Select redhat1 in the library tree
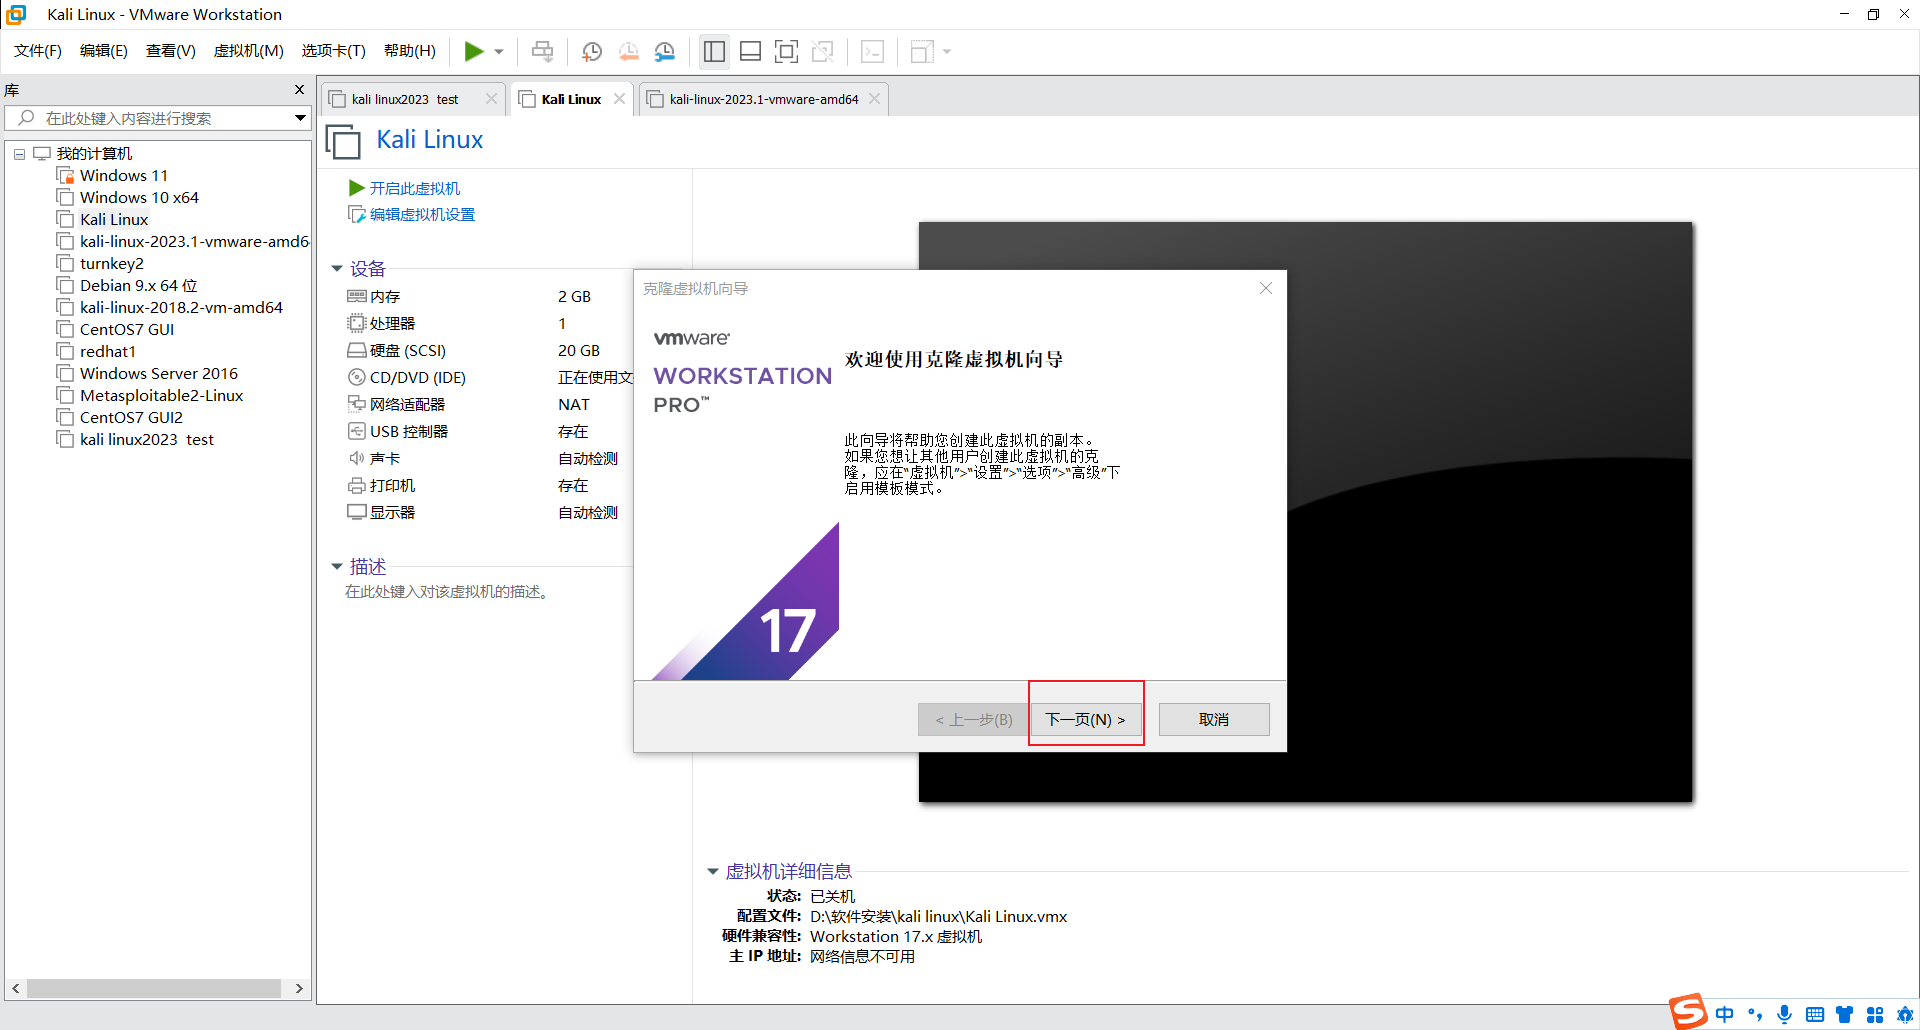The image size is (1920, 1030). pyautogui.click(x=108, y=352)
